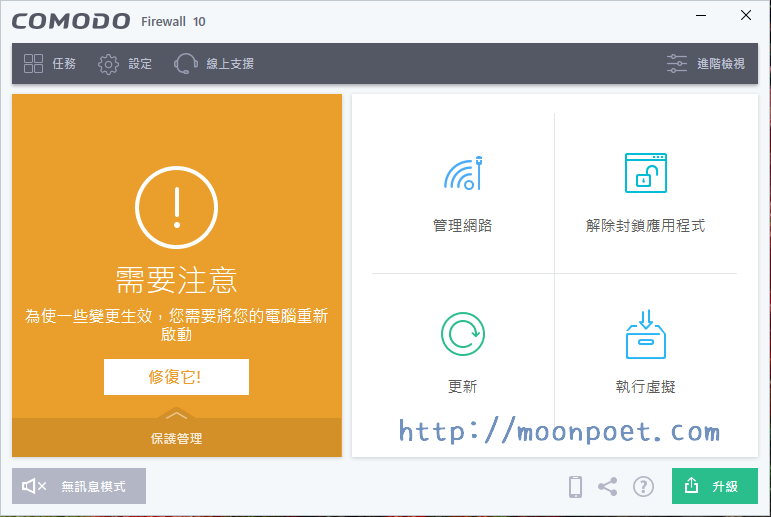Open the 任務 tasks grid icon
The height and width of the screenshot is (517, 771).
point(33,63)
